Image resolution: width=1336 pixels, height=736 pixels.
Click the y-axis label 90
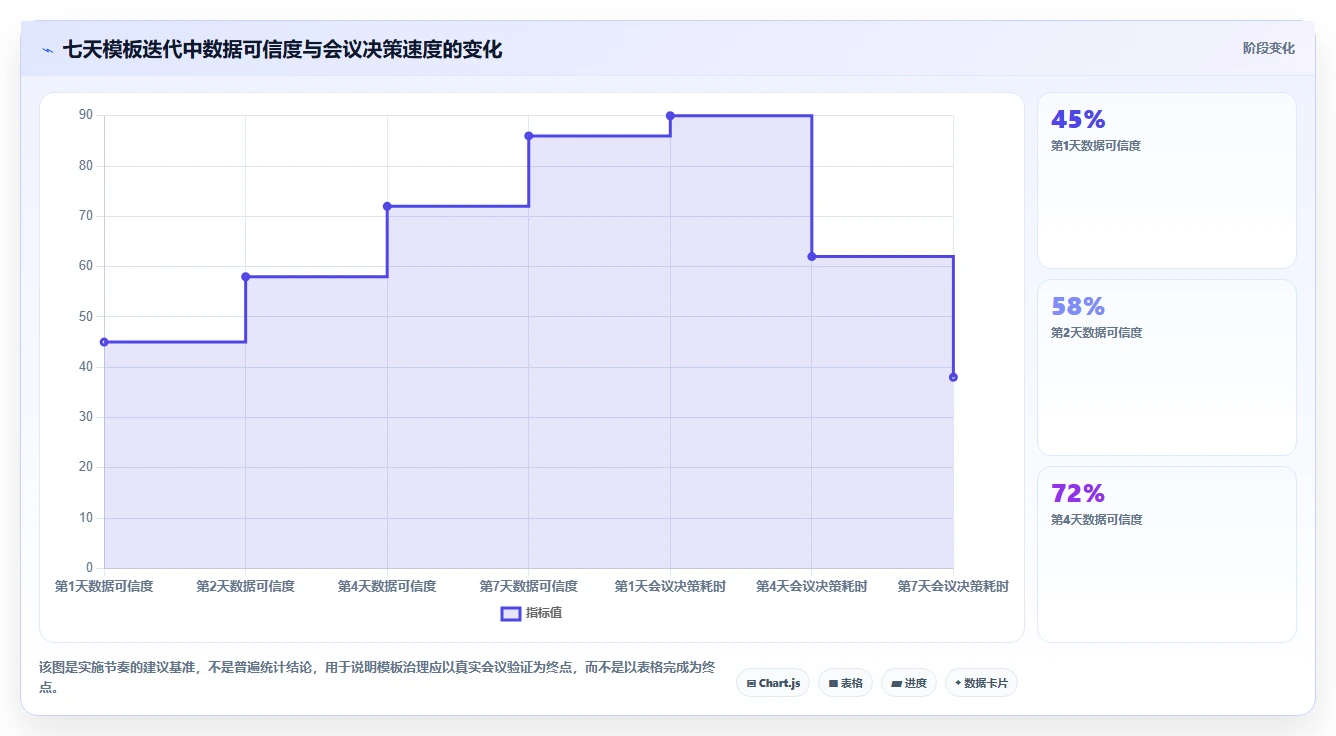point(86,115)
